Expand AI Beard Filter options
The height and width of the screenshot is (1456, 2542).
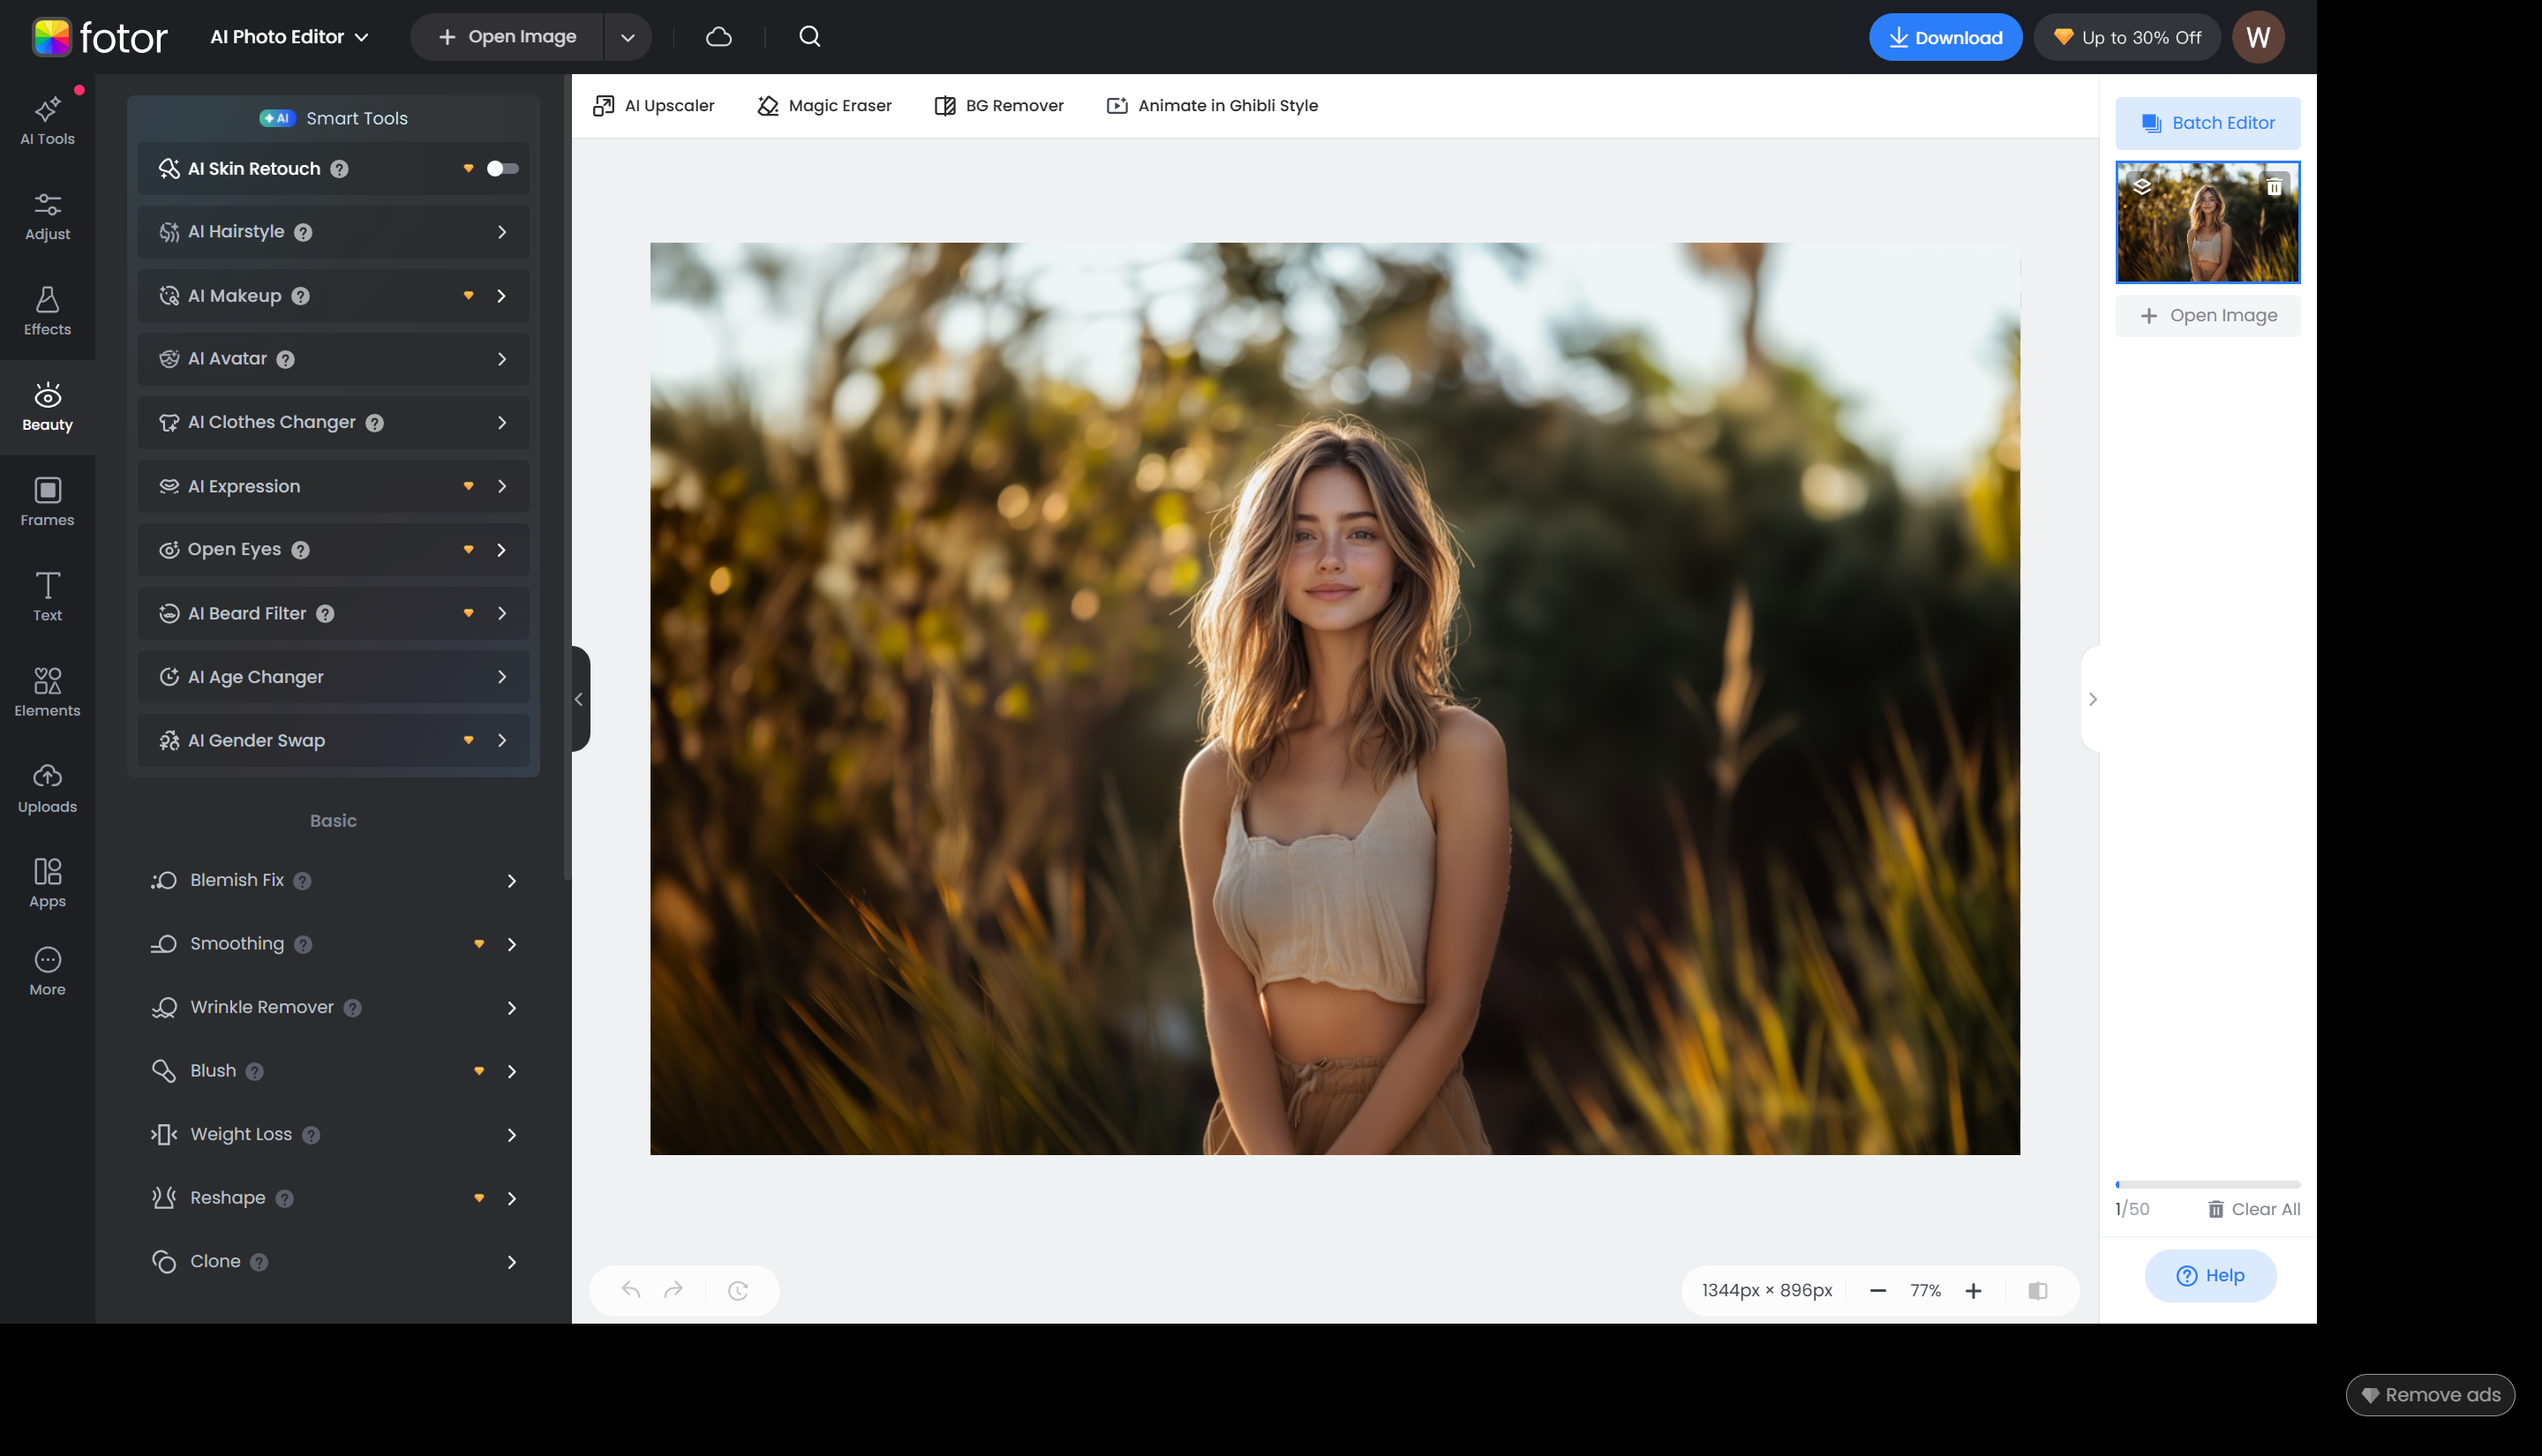[x=502, y=613]
